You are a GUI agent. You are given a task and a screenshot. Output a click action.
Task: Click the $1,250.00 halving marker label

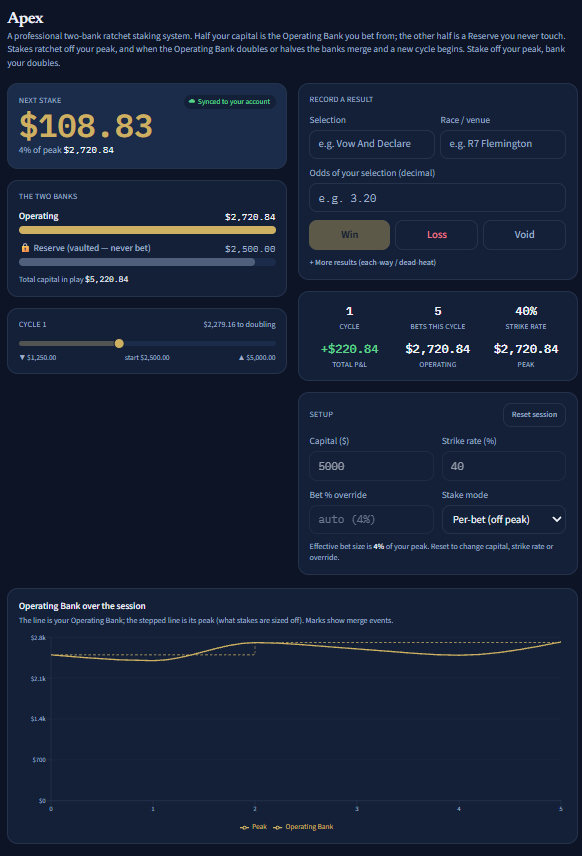[x=38, y=358]
